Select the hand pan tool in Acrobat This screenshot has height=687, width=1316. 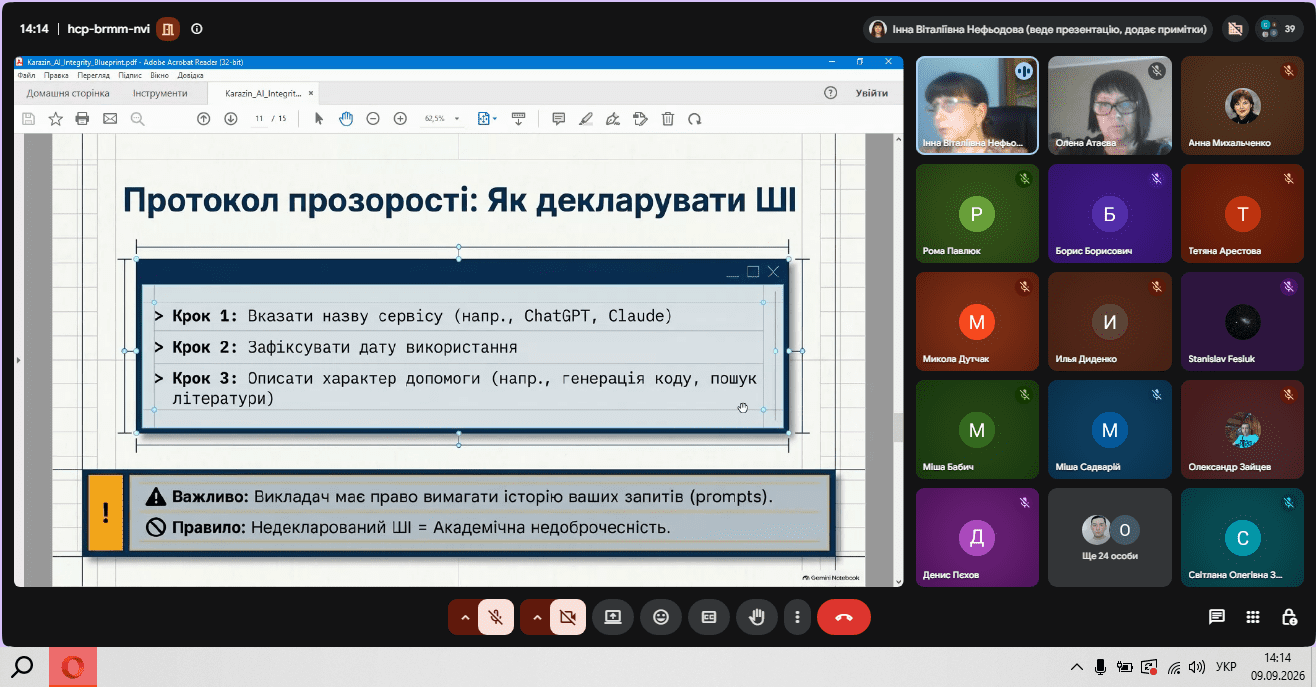[x=346, y=118]
